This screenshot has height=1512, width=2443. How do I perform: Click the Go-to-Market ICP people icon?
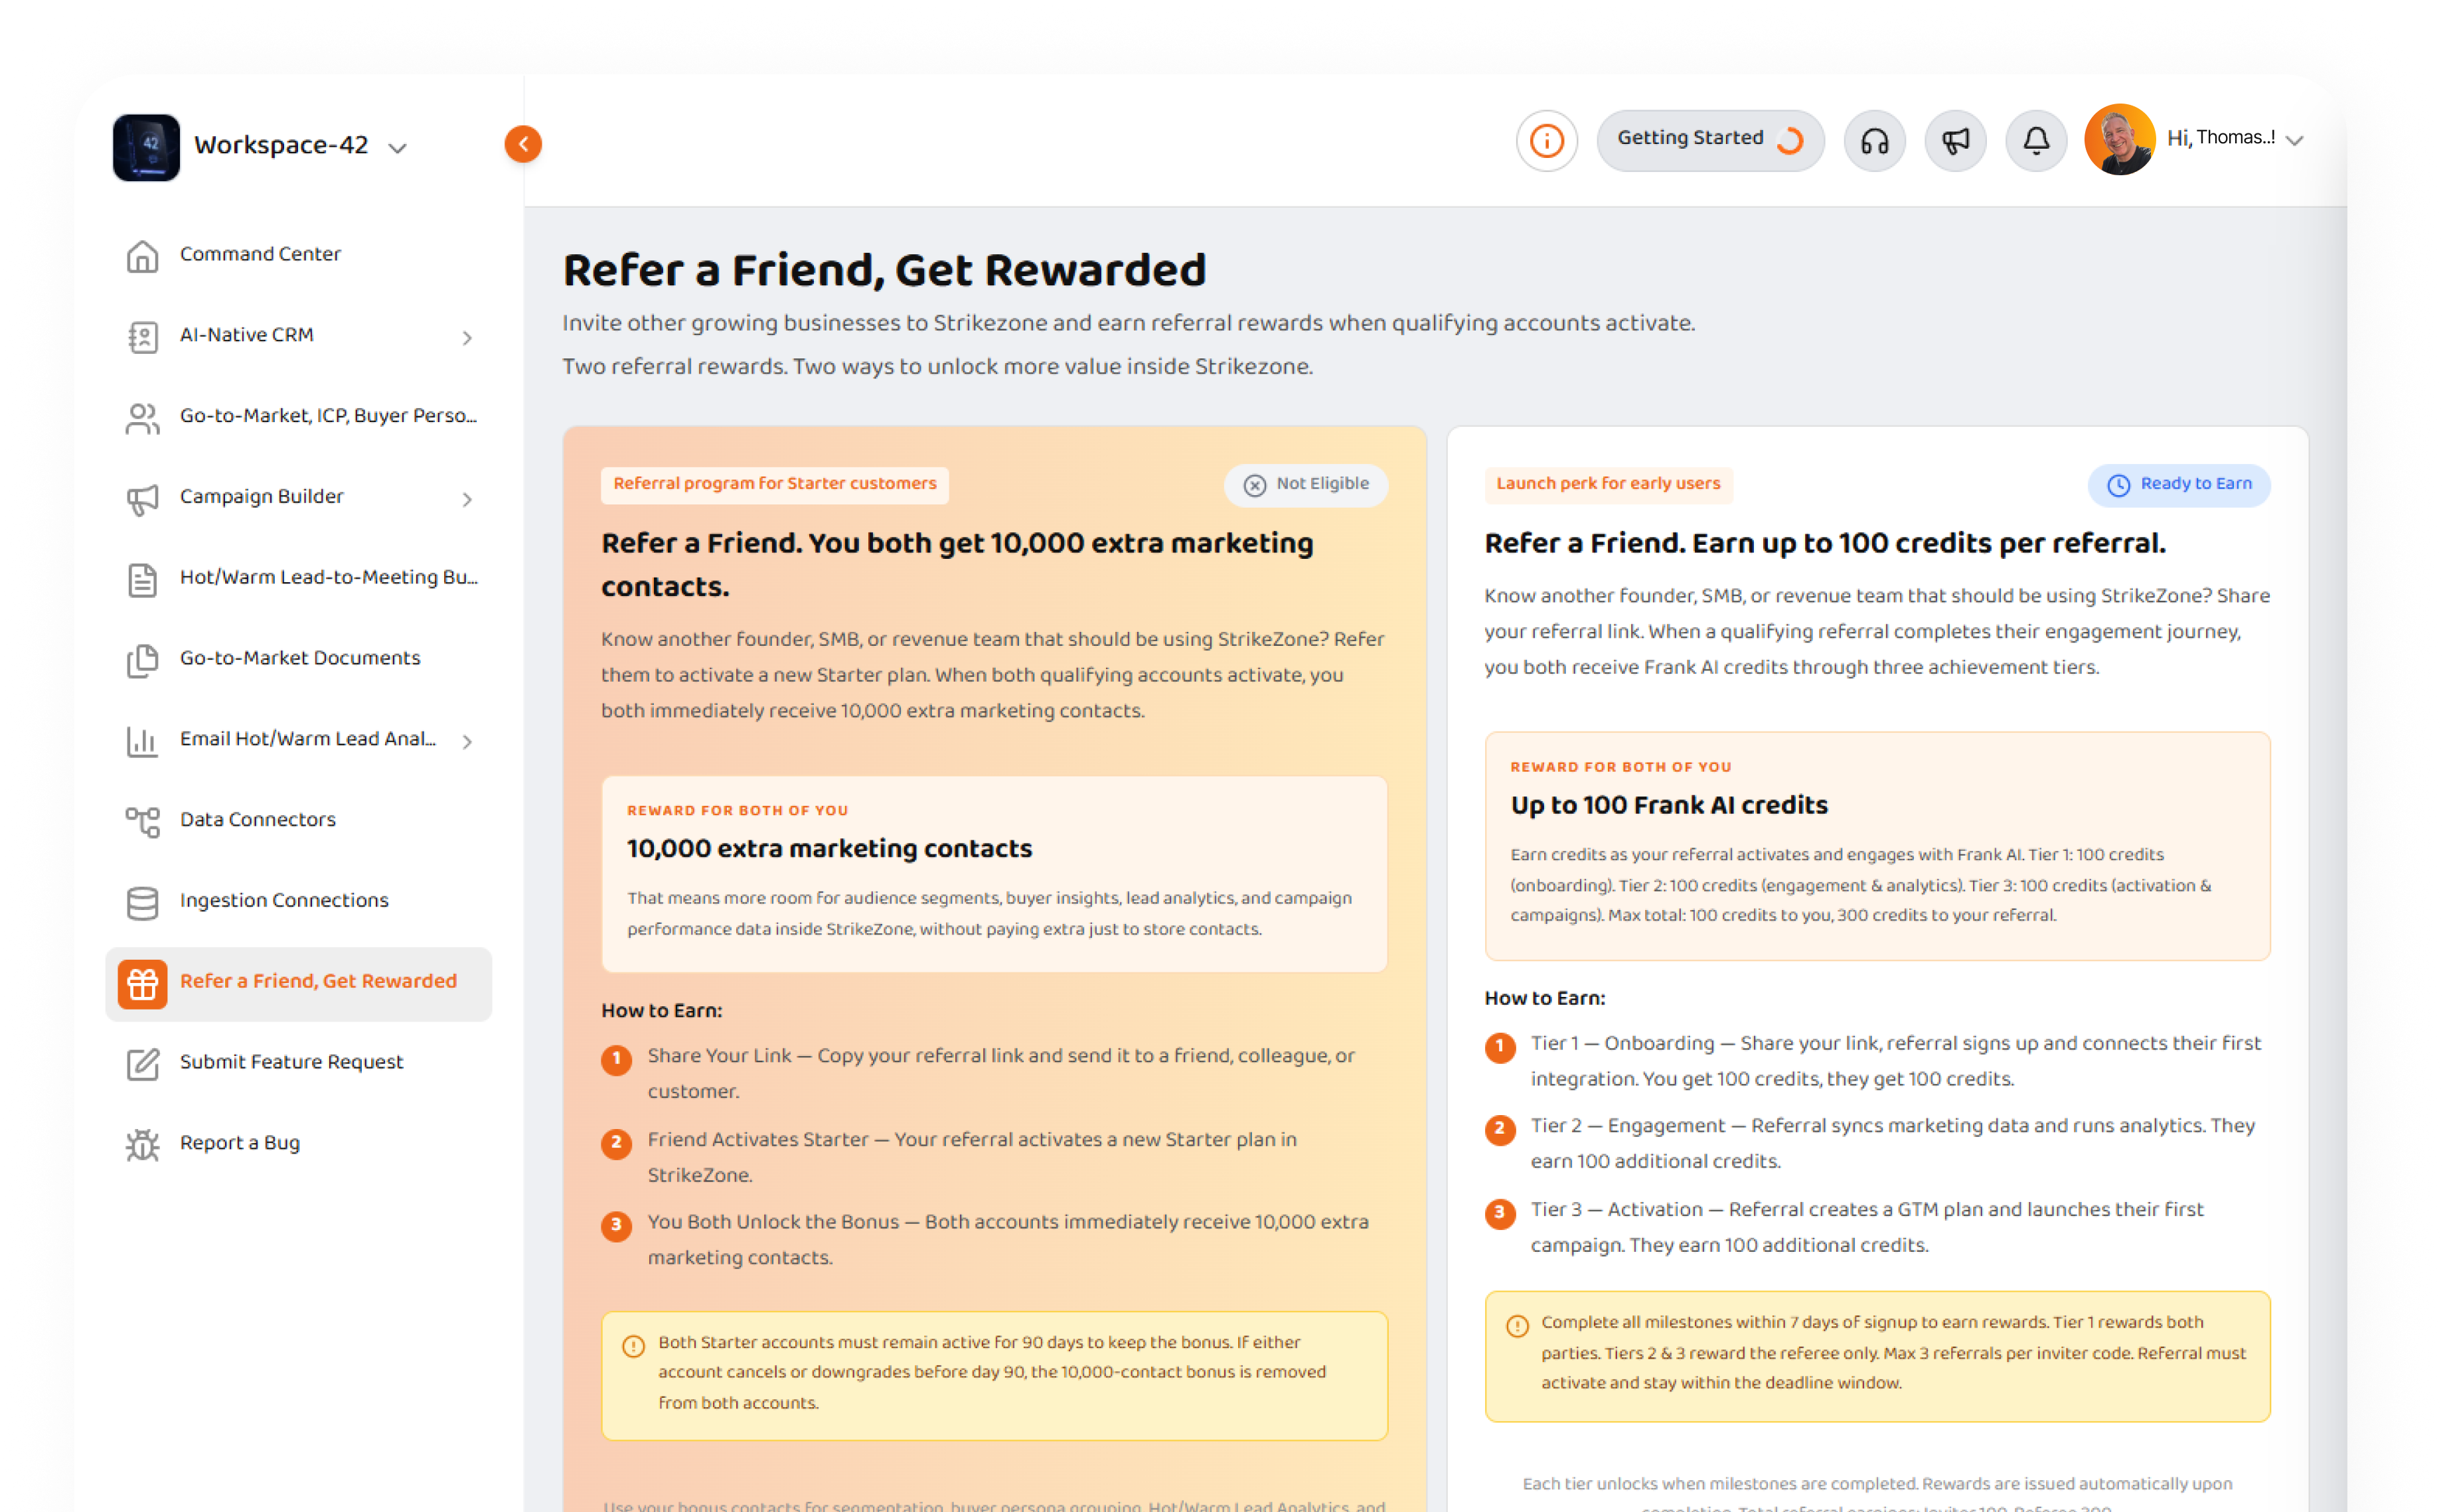click(142, 418)
